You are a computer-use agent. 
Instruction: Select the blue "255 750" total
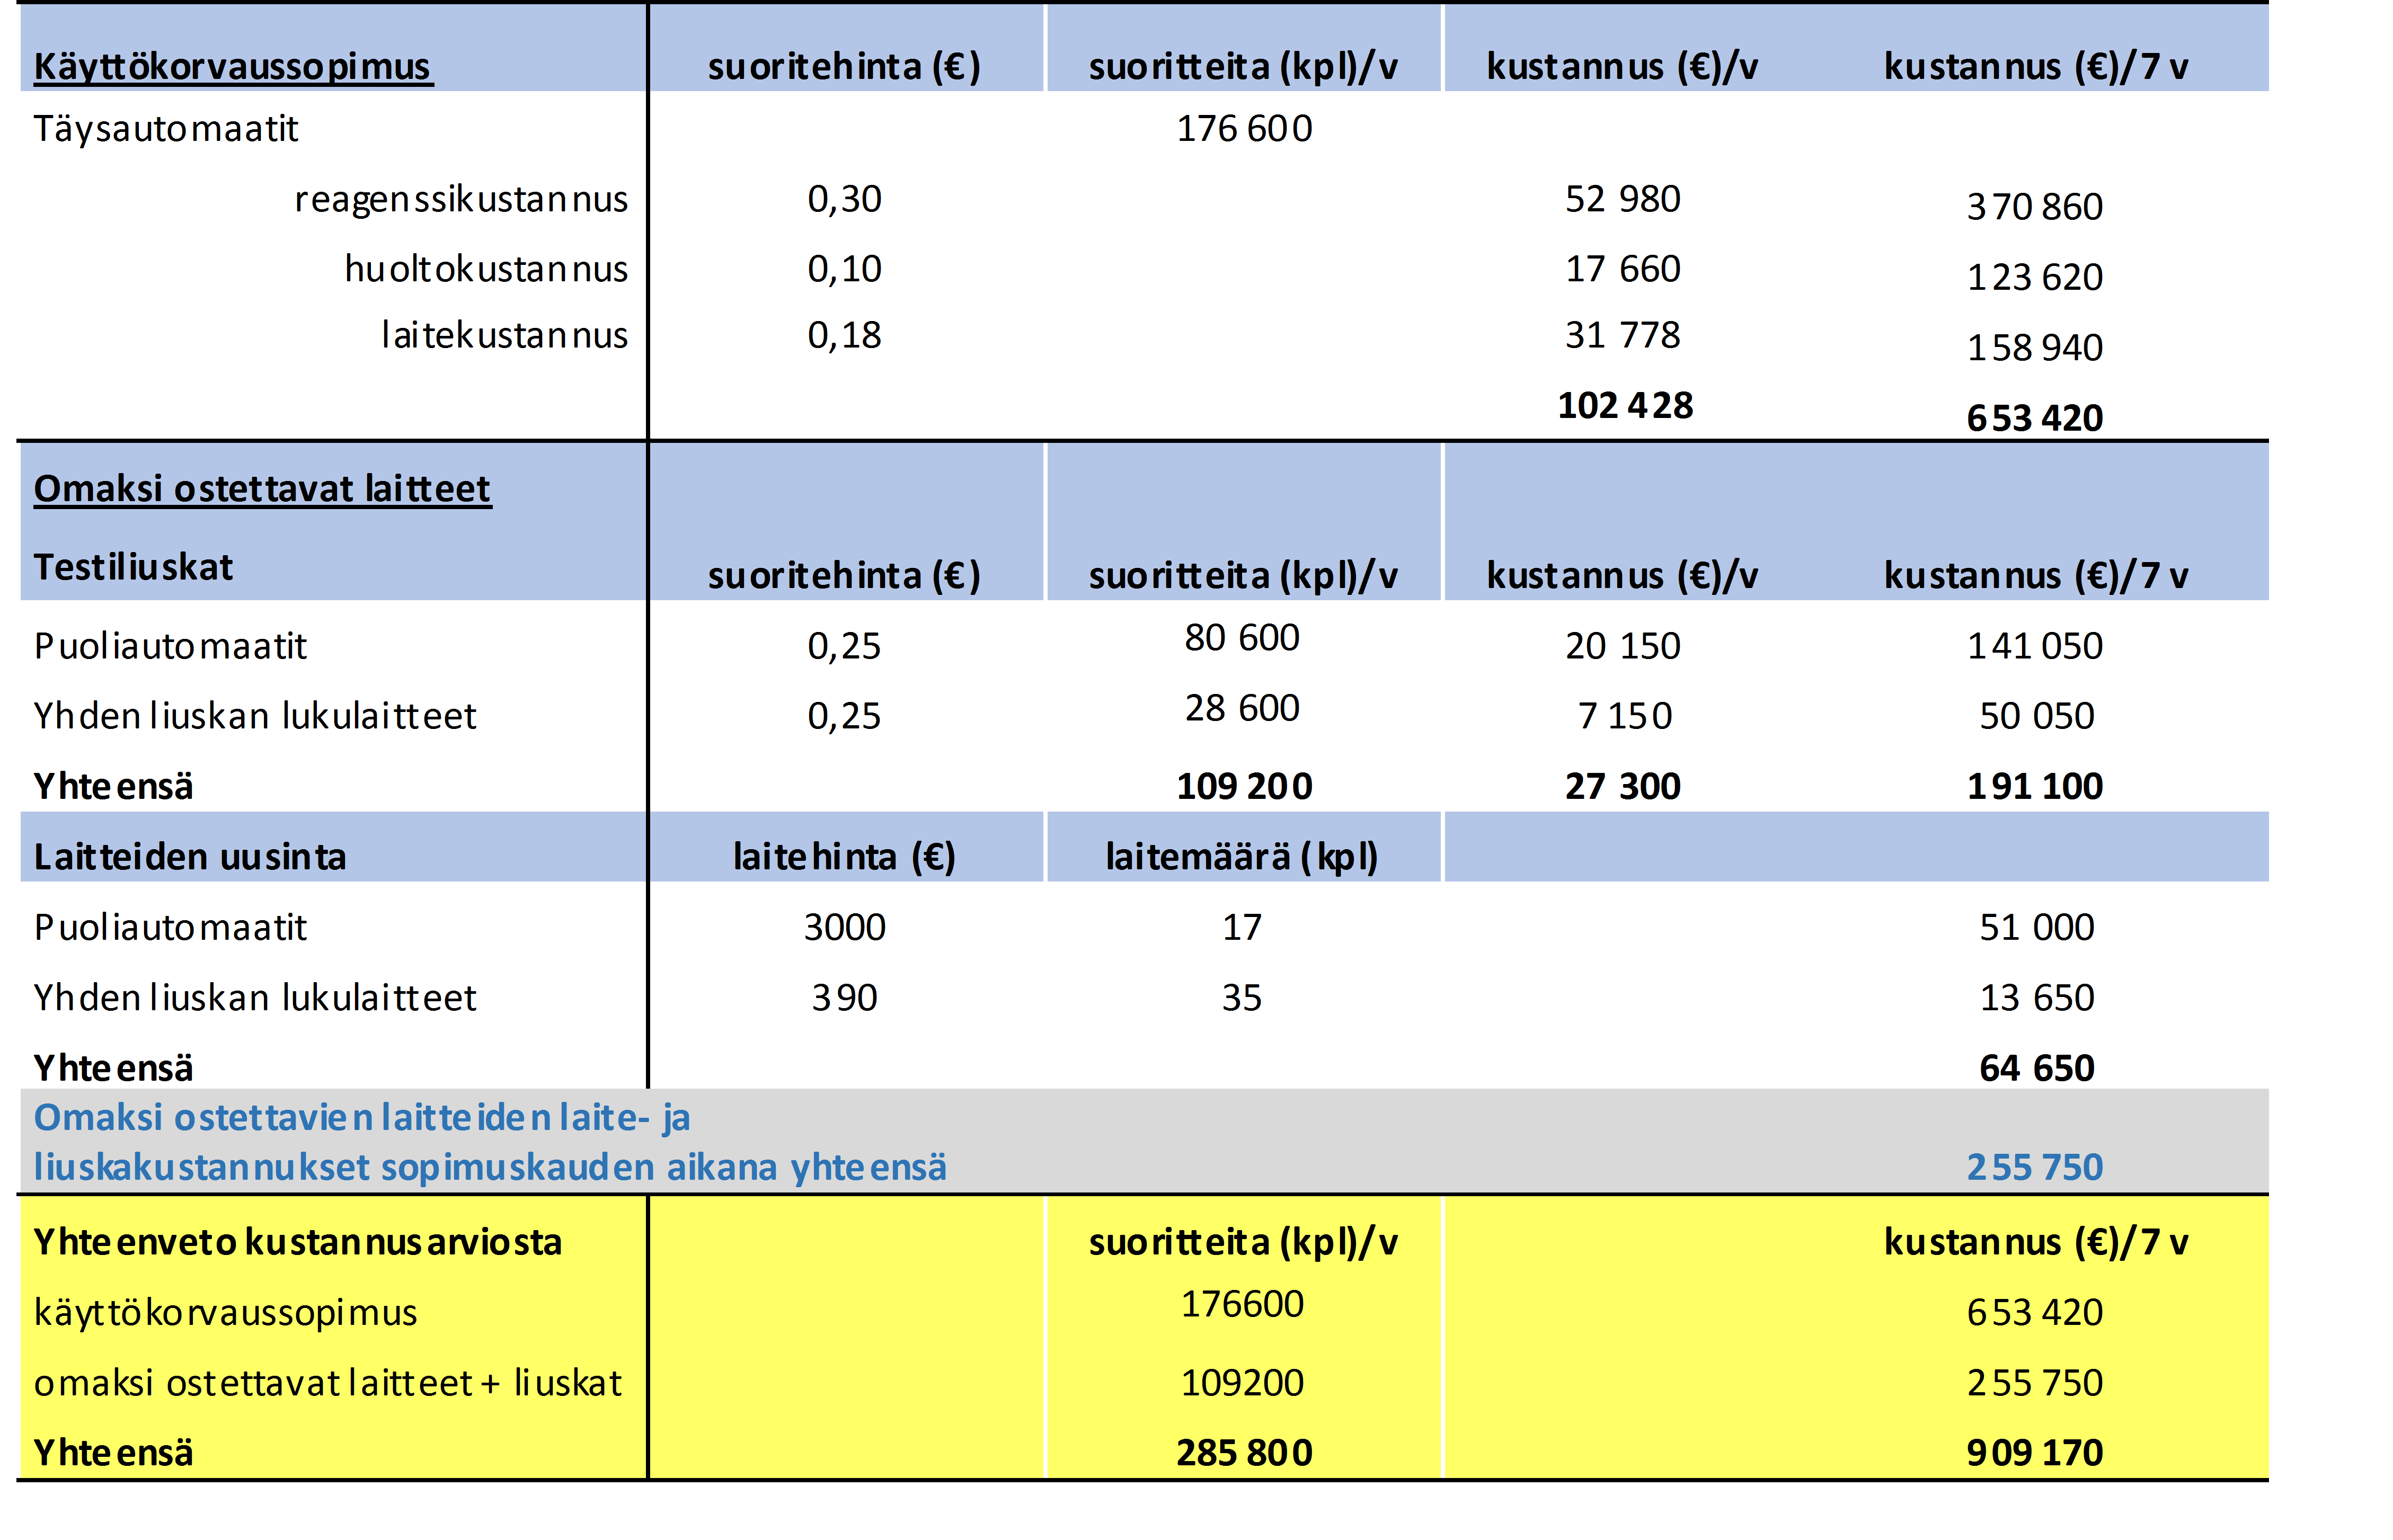point(2034,1167)
